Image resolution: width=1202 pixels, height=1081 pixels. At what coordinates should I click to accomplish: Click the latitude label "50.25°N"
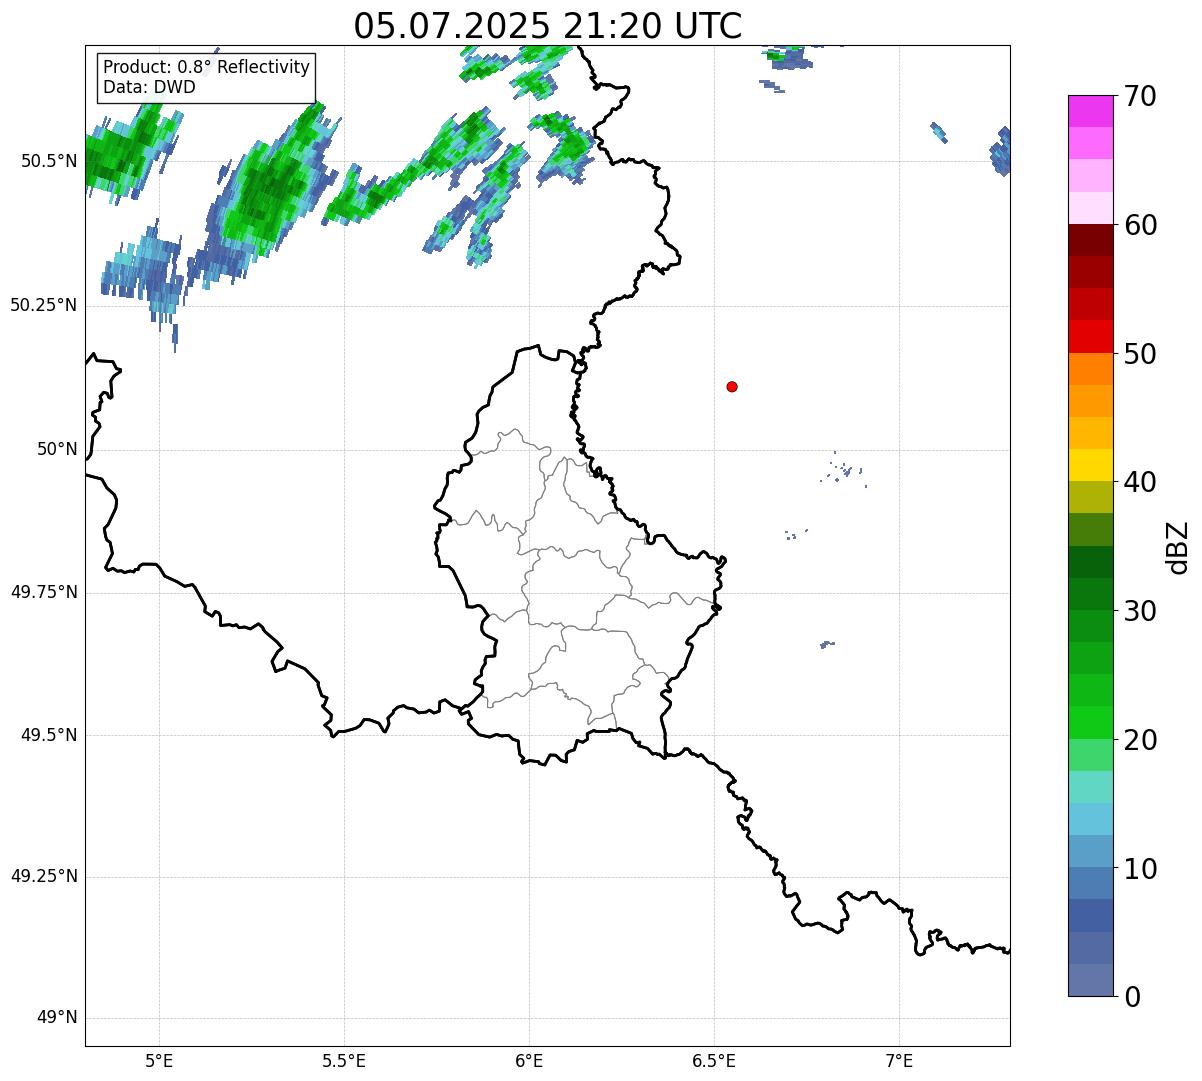click(44, 305)
